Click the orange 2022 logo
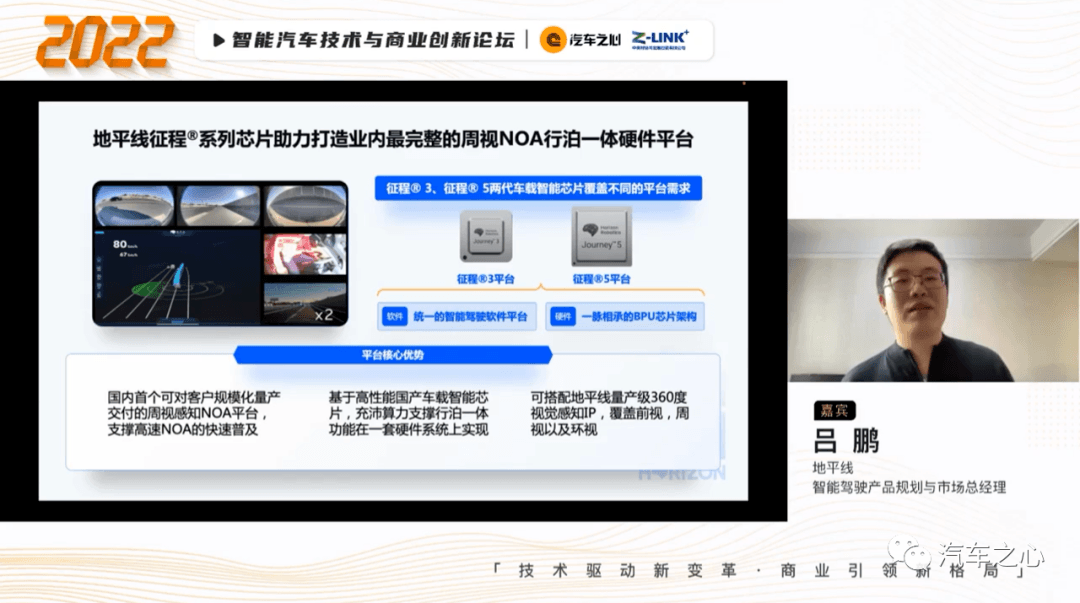This screenshot has width=1080, height=603. click(105, 42)
